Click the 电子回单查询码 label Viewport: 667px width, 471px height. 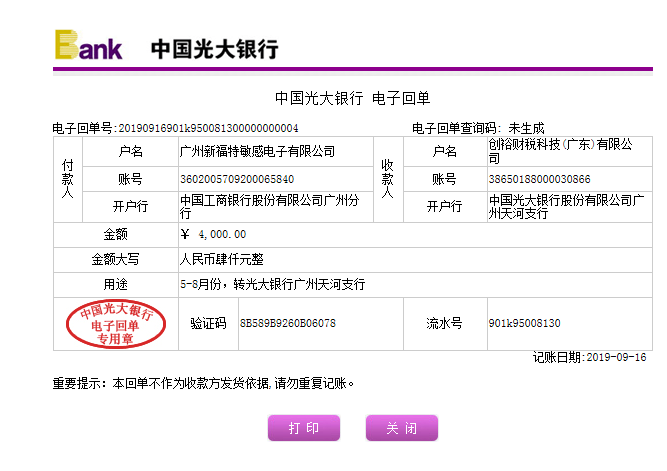(456, 128)
